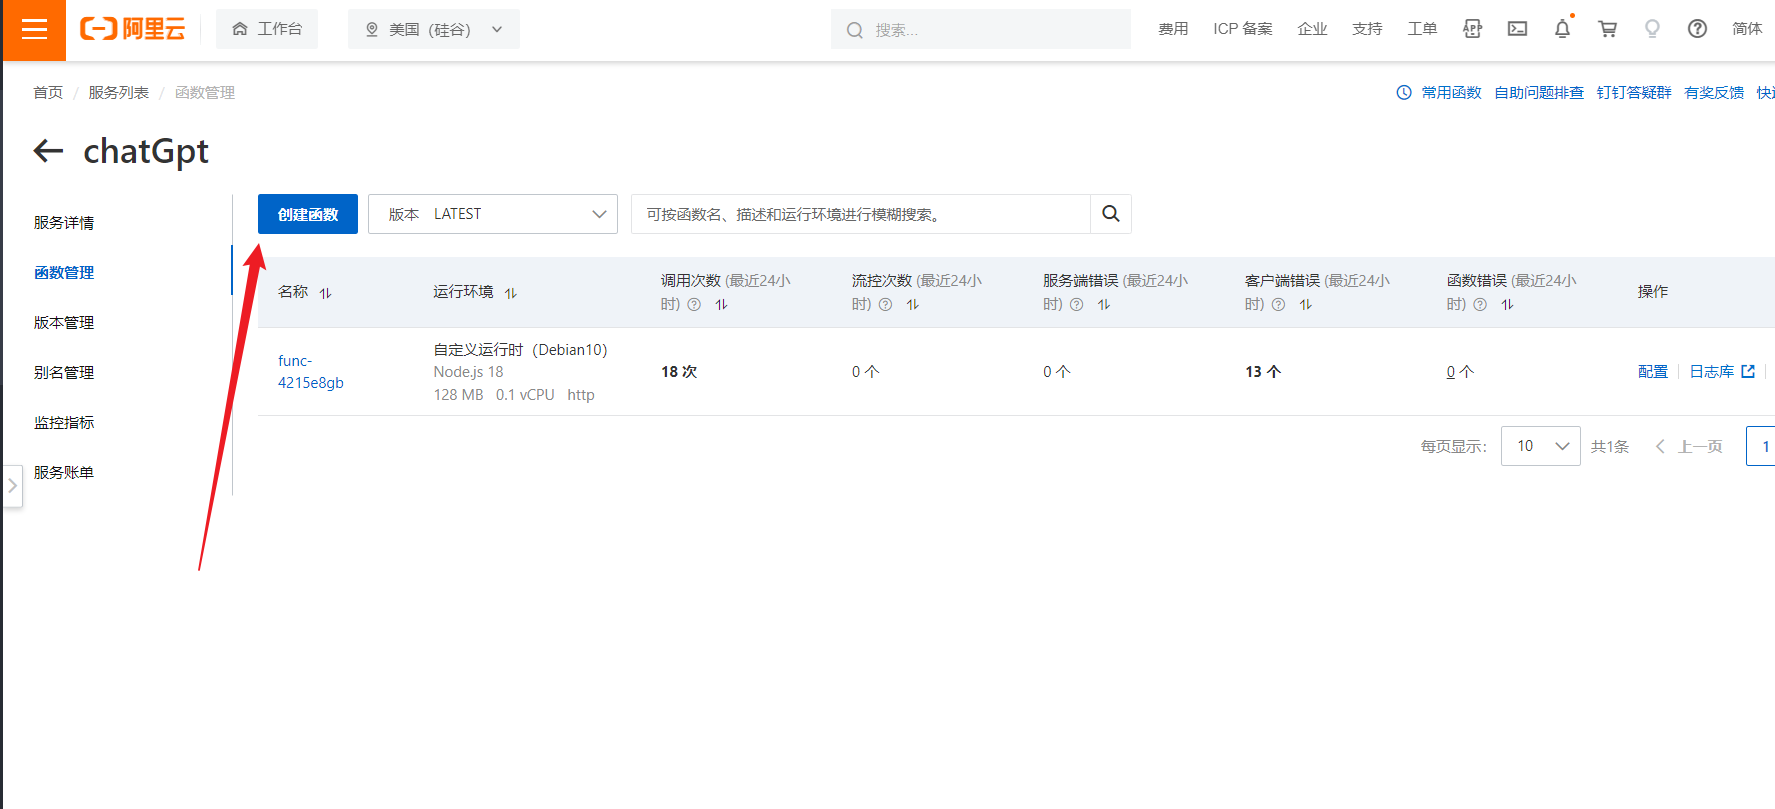Change the page size dropdown showing 10
This screenshot has width=1775, height=809.
[1540, 446]
